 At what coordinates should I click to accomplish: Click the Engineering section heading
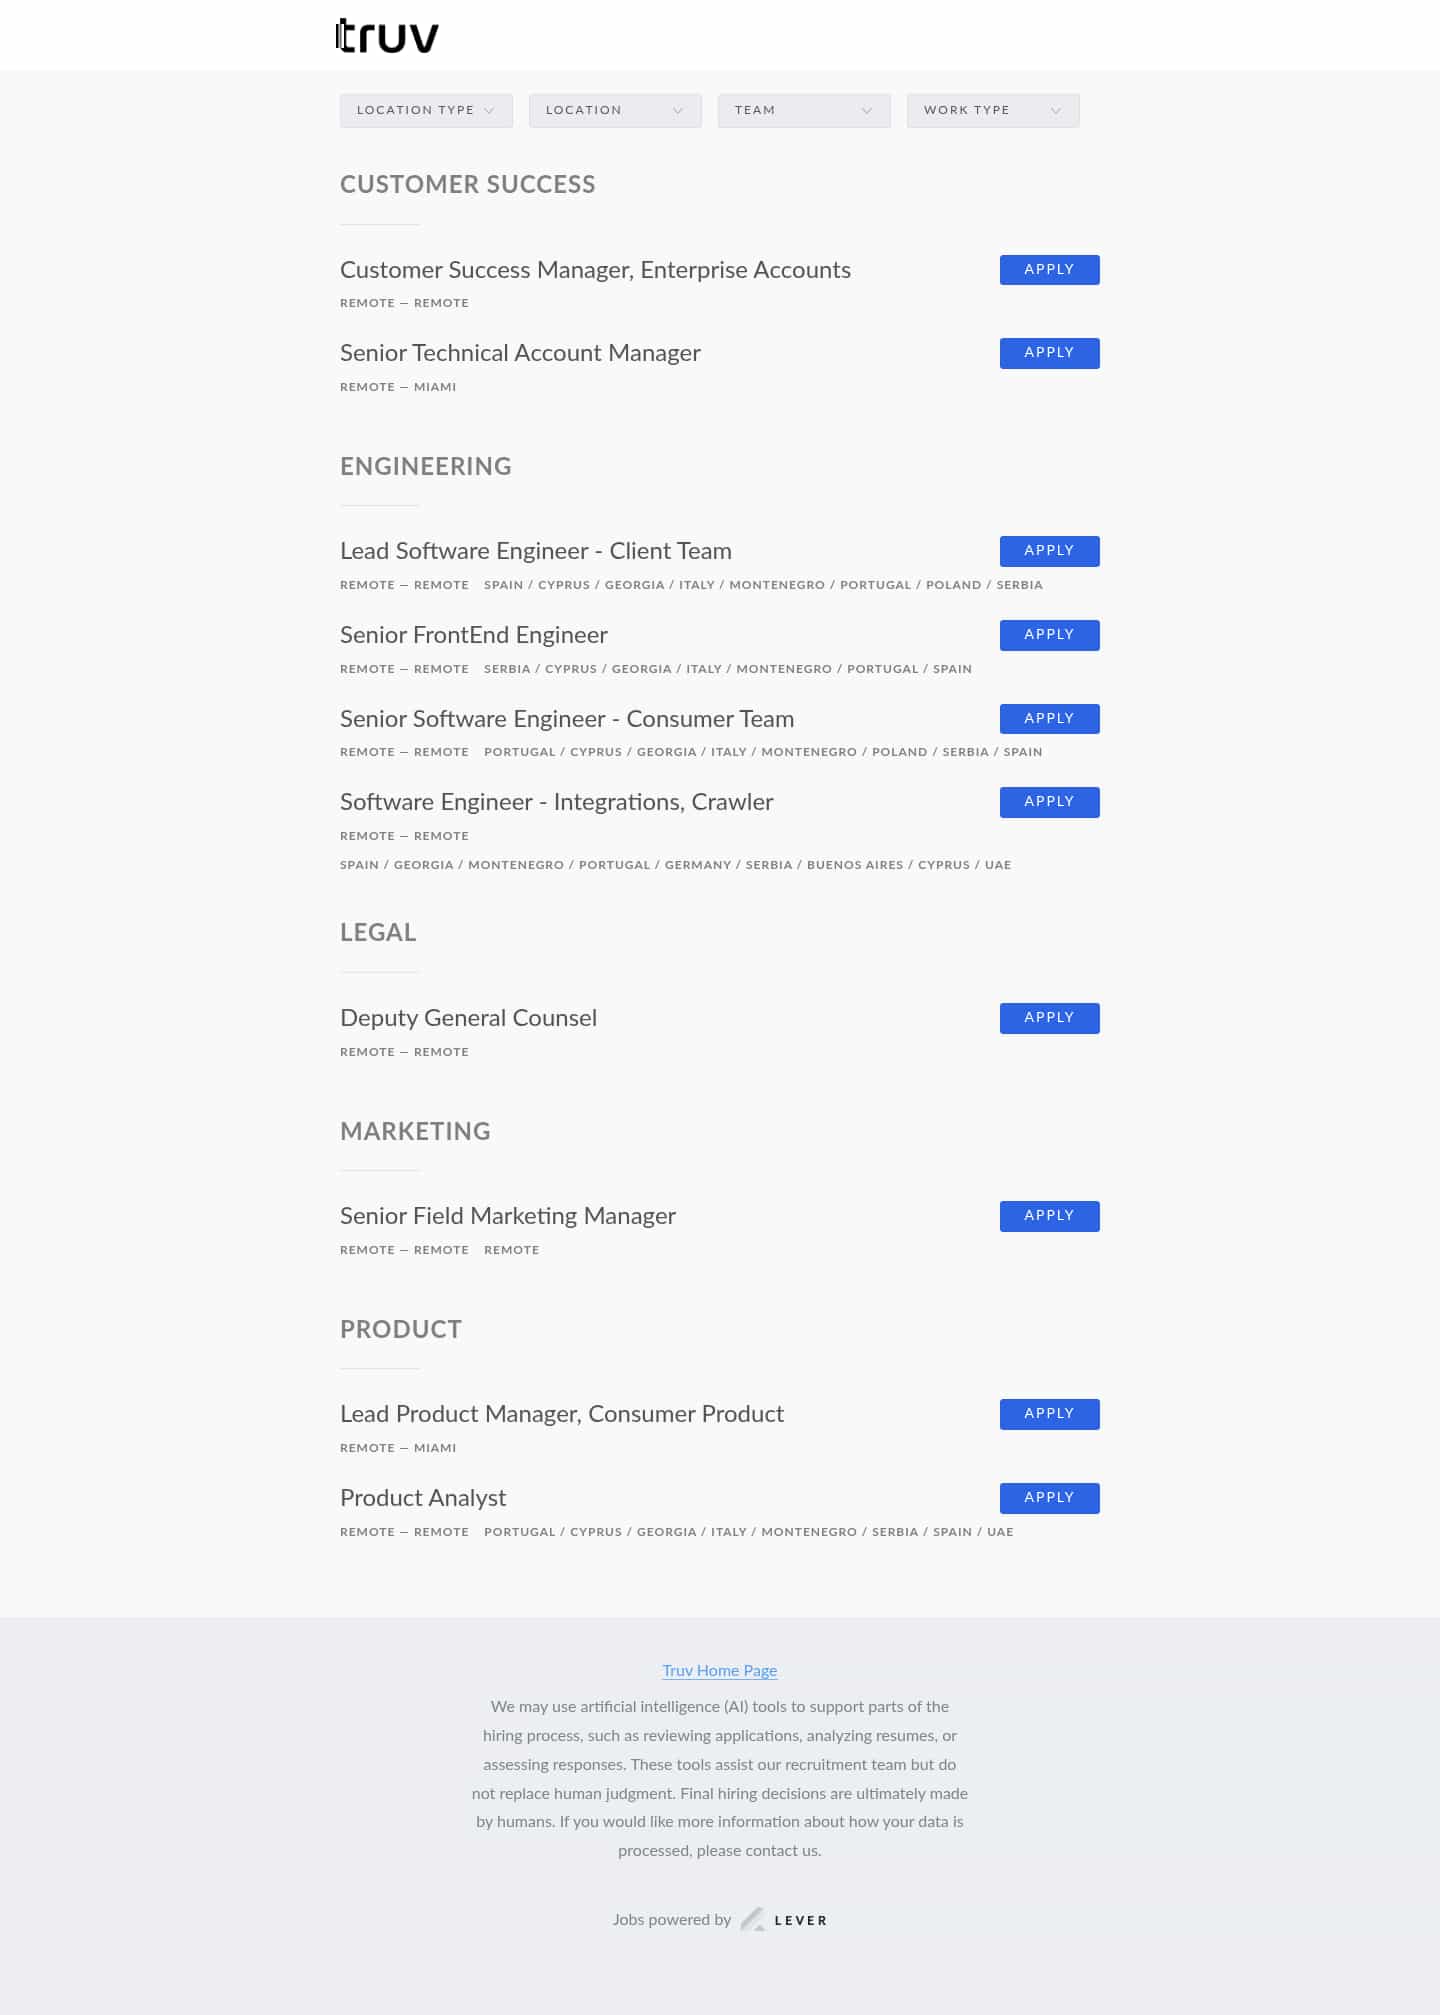pyautogui.click(x=426, y=467)
